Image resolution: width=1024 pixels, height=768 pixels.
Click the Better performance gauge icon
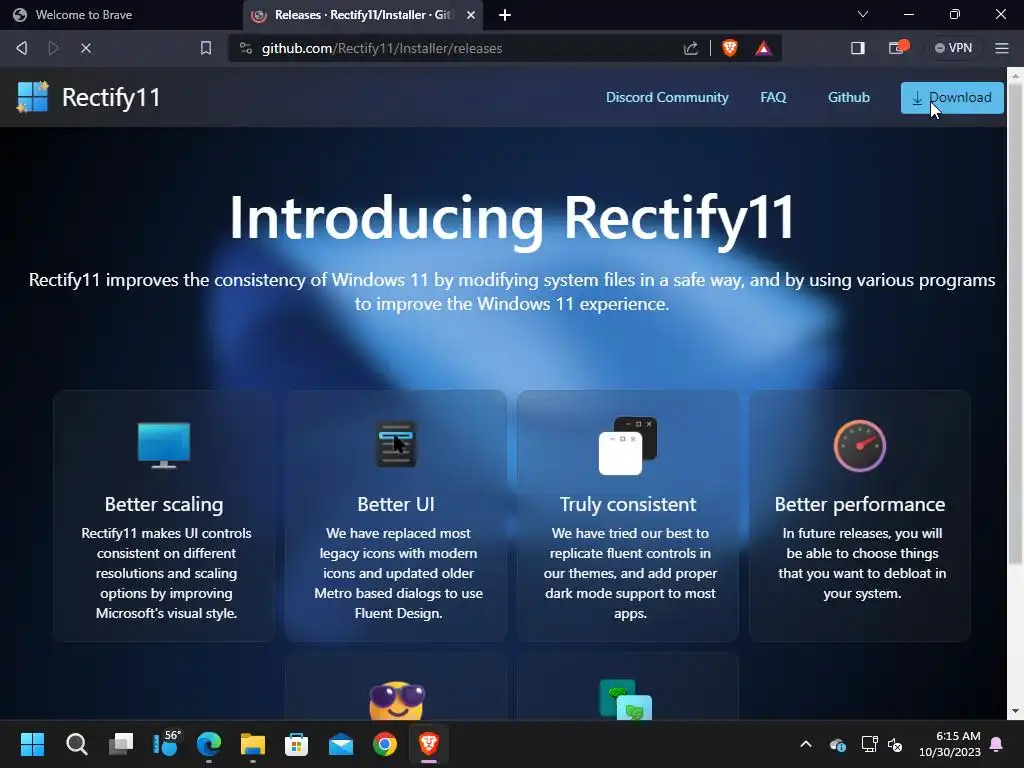(859, 445)
